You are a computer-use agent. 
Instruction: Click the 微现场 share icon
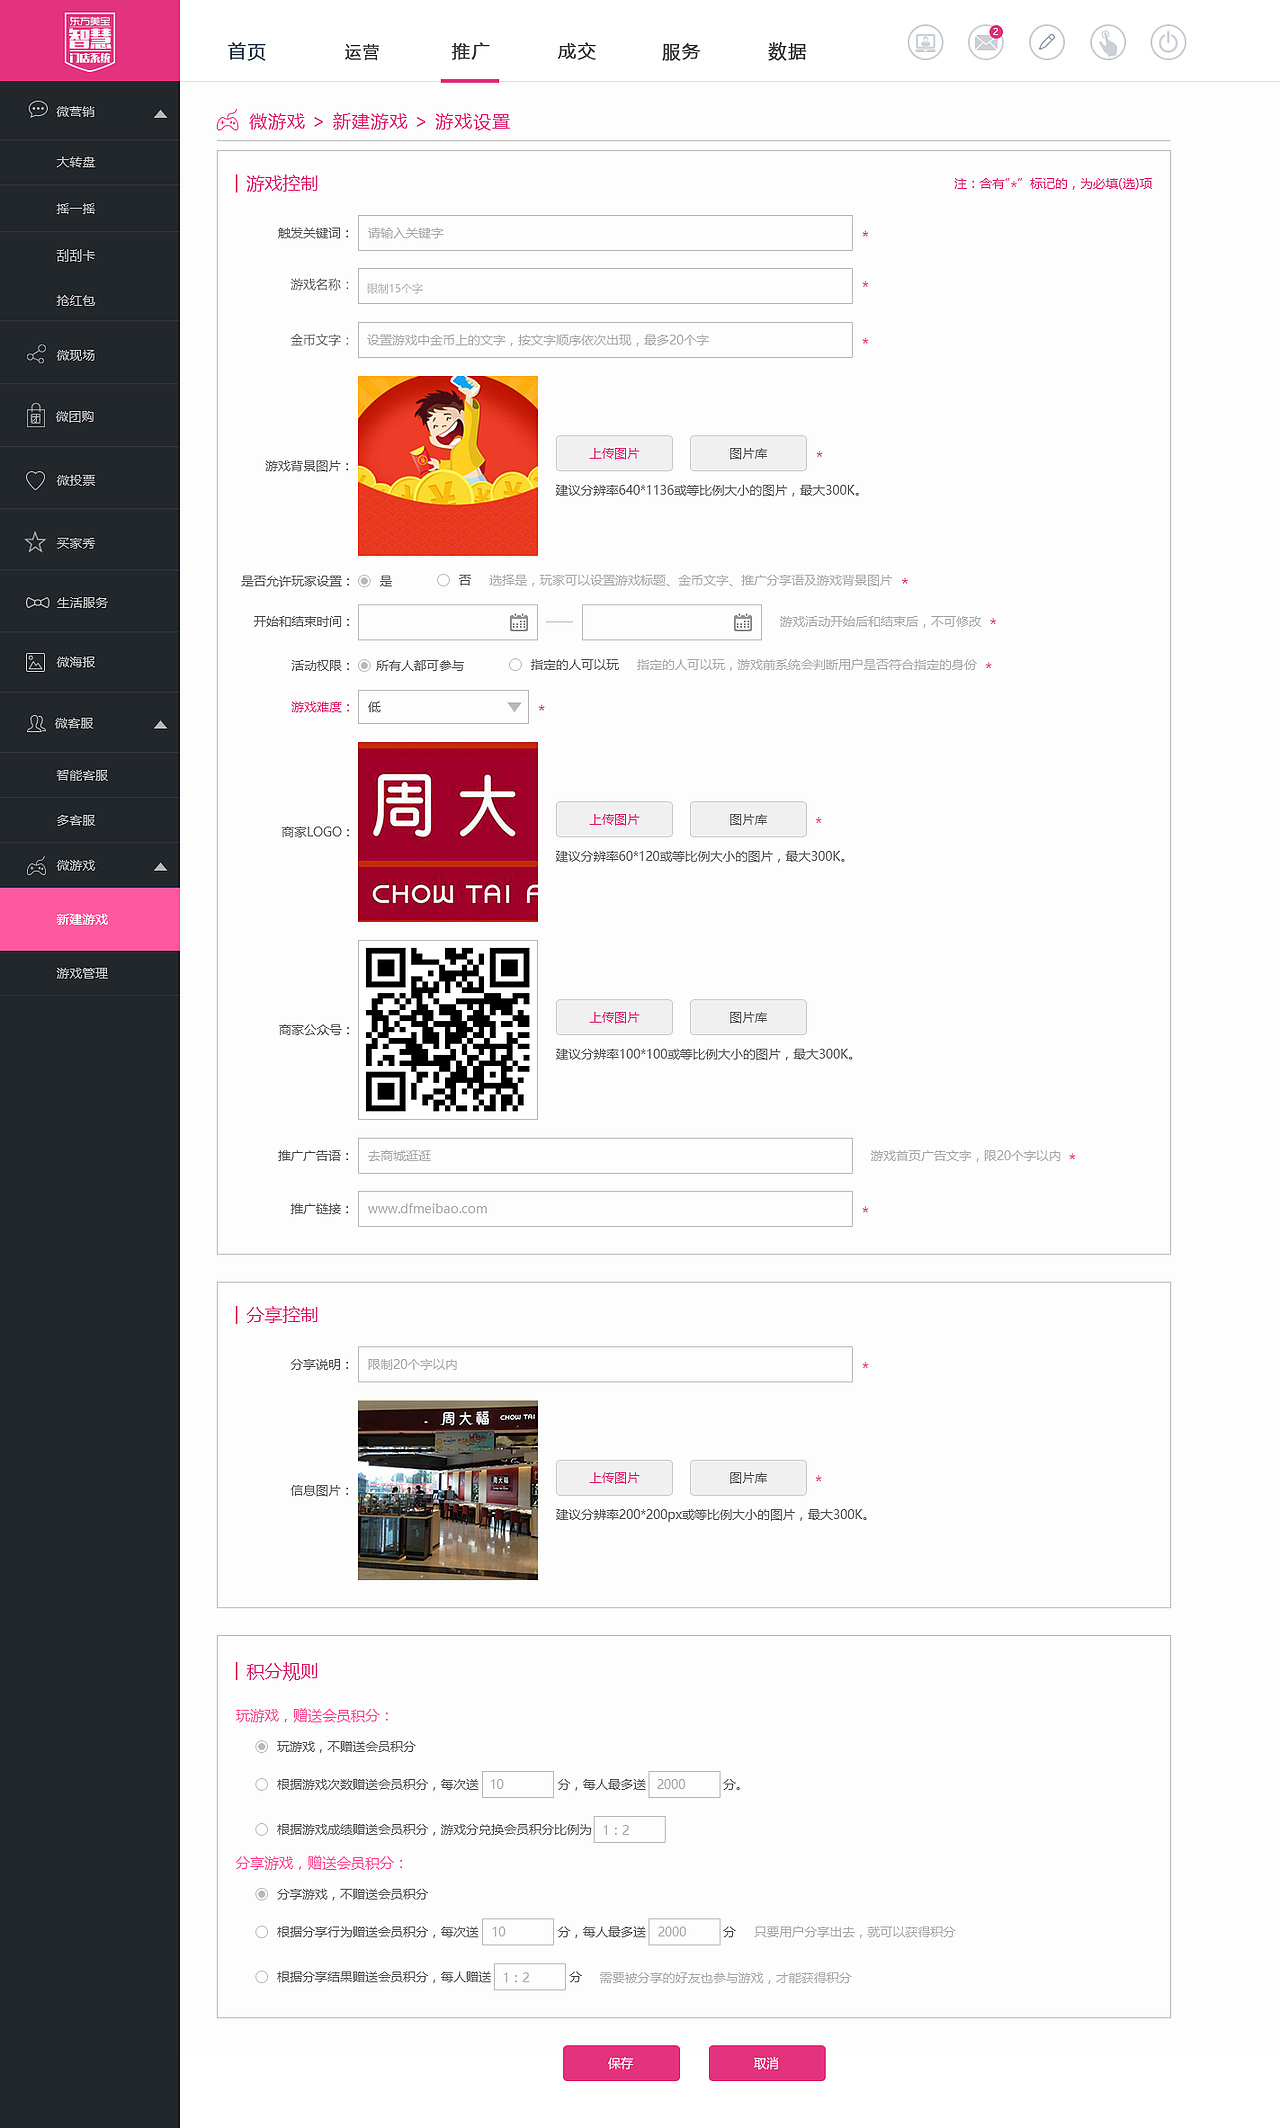pos(36,355)
